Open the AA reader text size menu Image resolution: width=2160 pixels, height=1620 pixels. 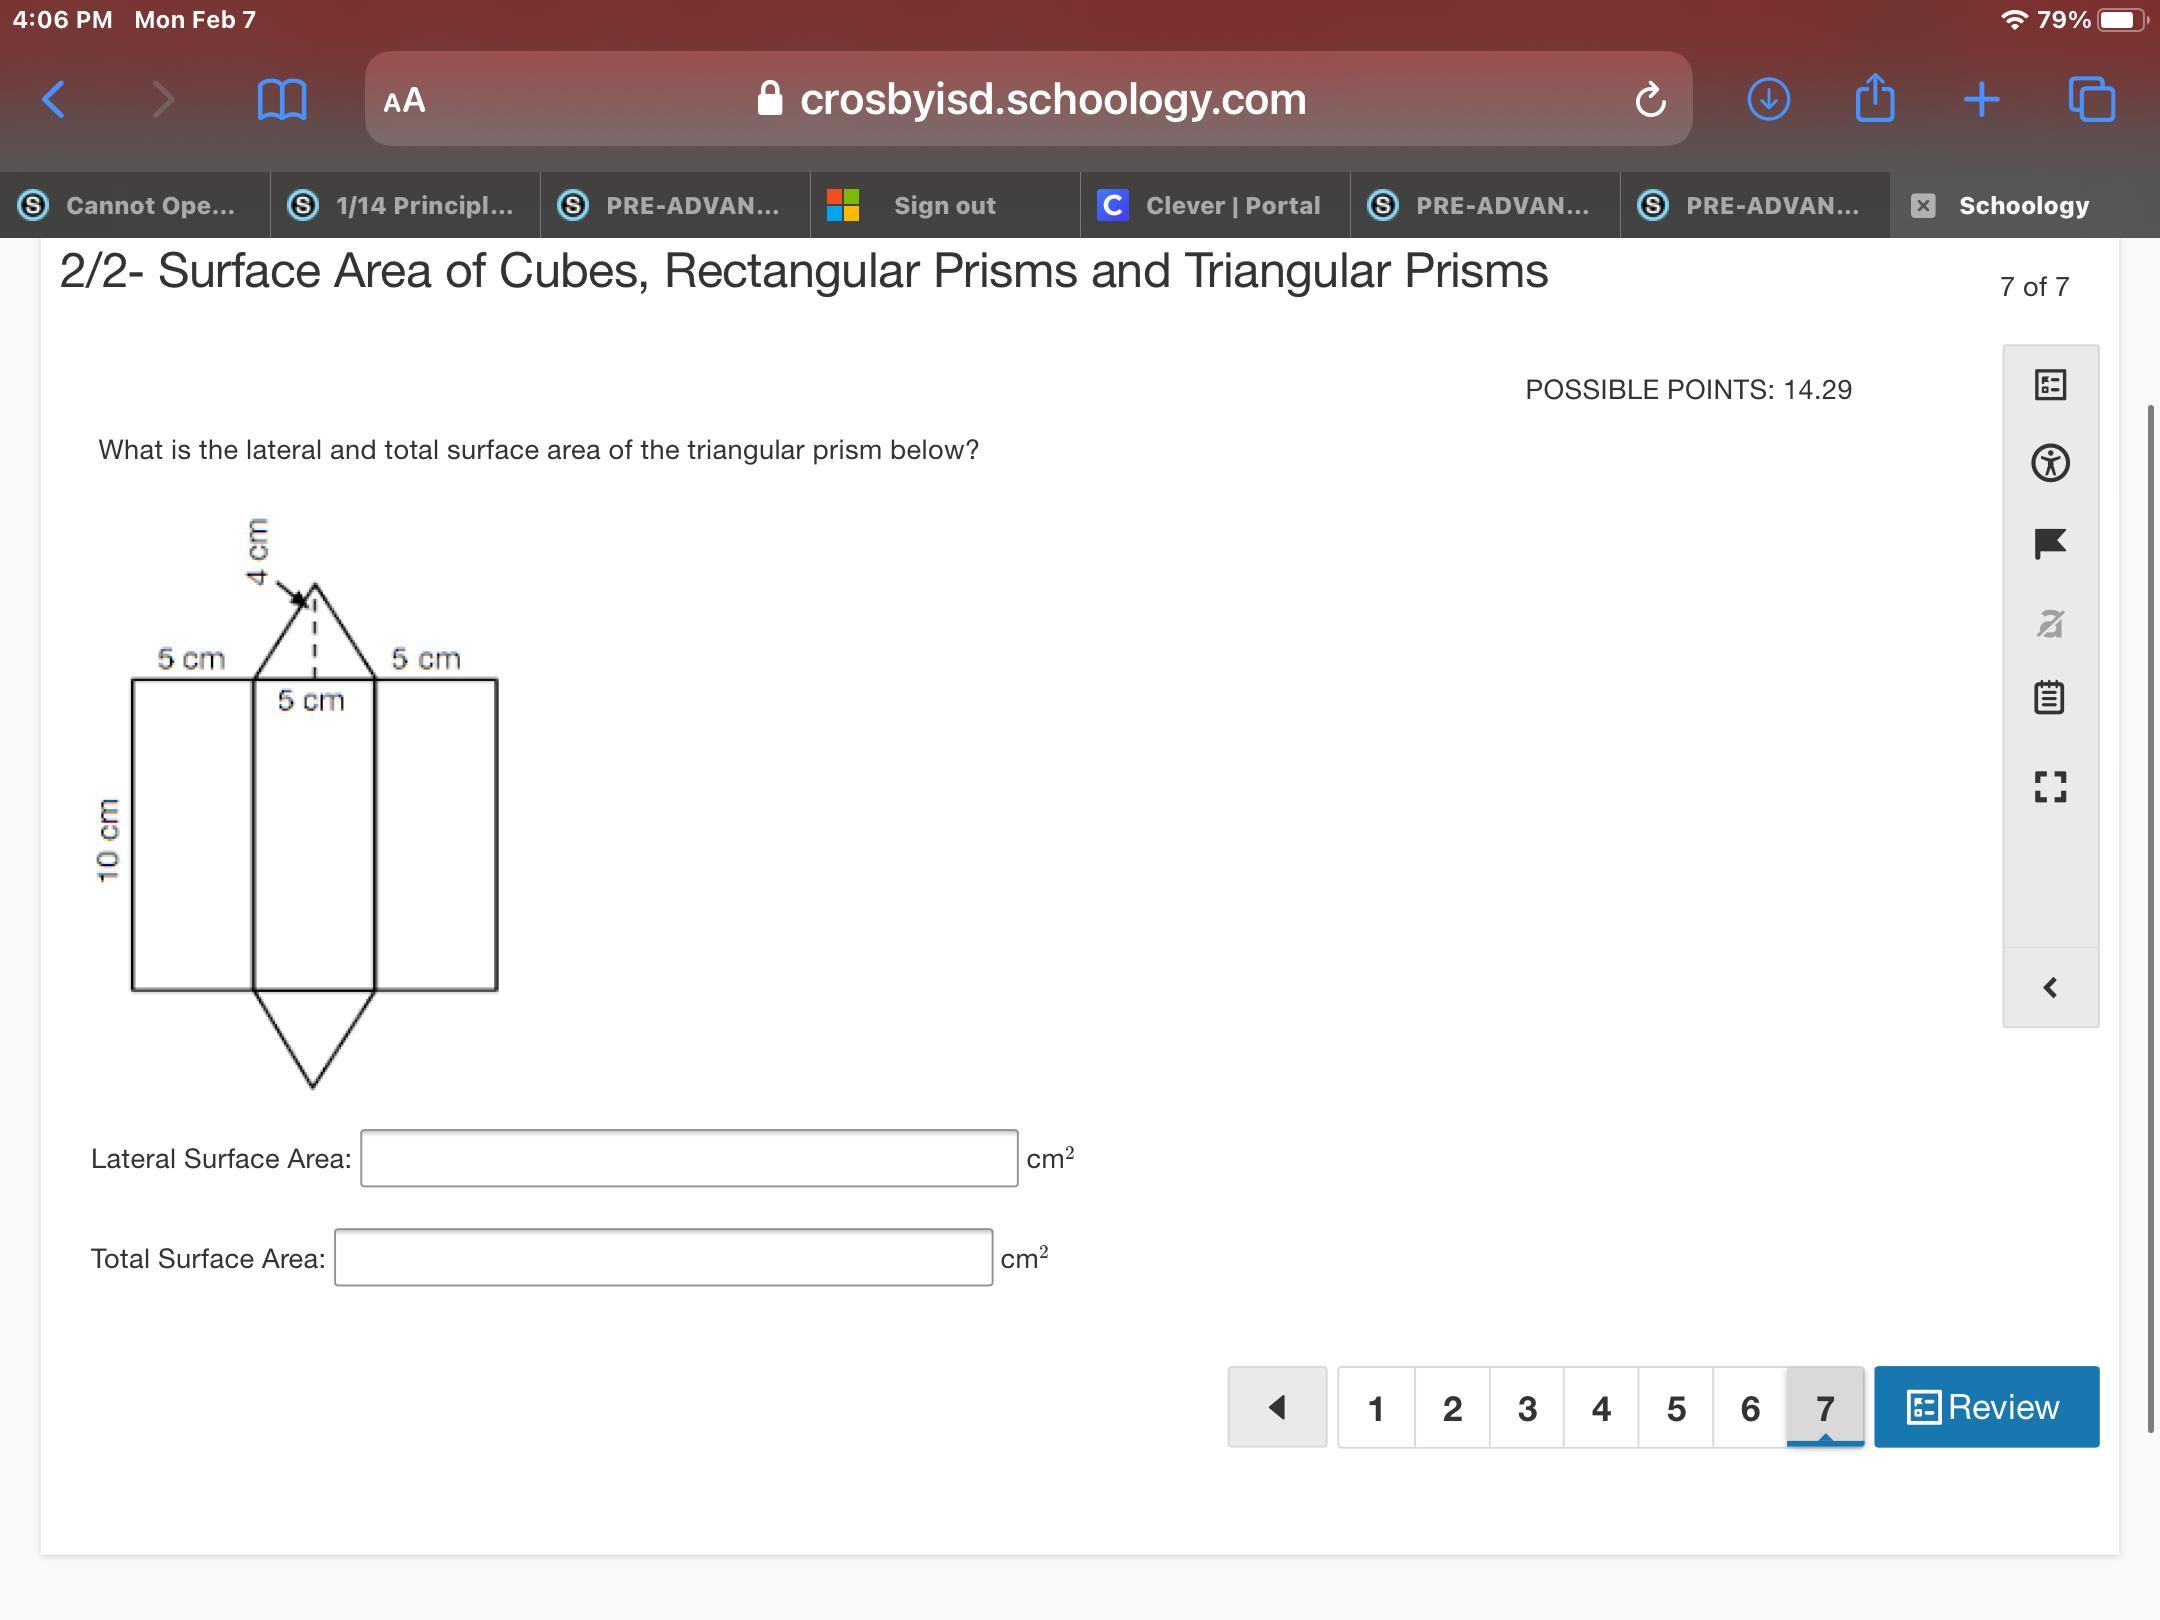404,100
